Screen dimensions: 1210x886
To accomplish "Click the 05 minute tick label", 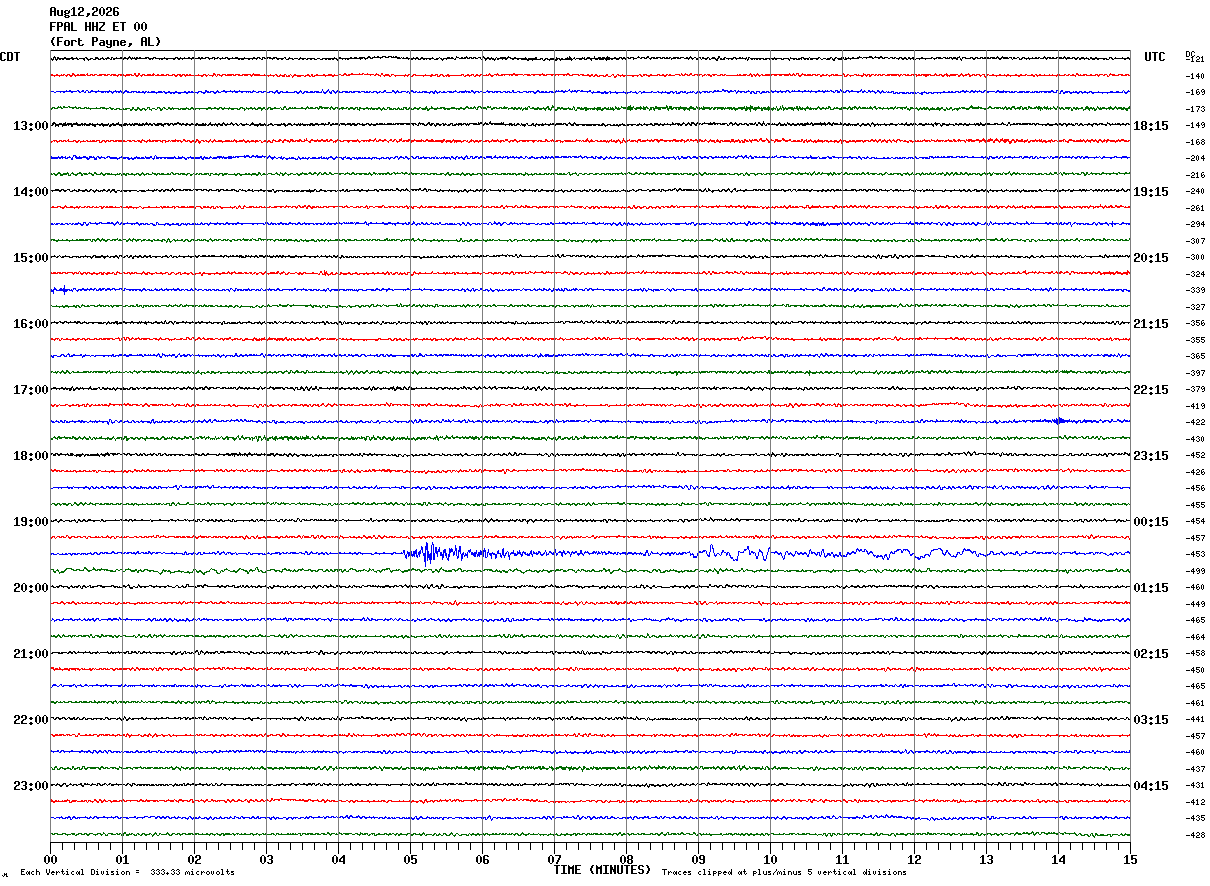I will click(x=410, y=860).
